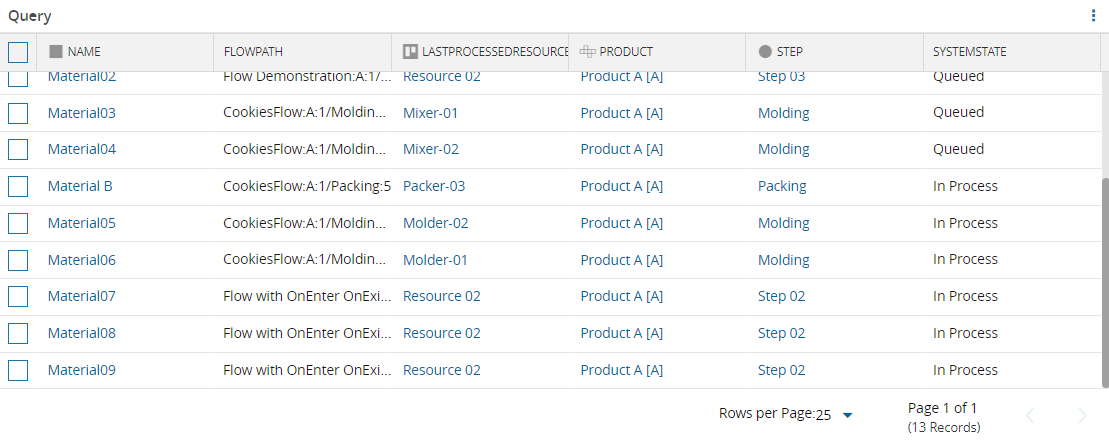Click the NAME column header icon
This screenshot has width=1109, height=440.
[x=56, y=52]
